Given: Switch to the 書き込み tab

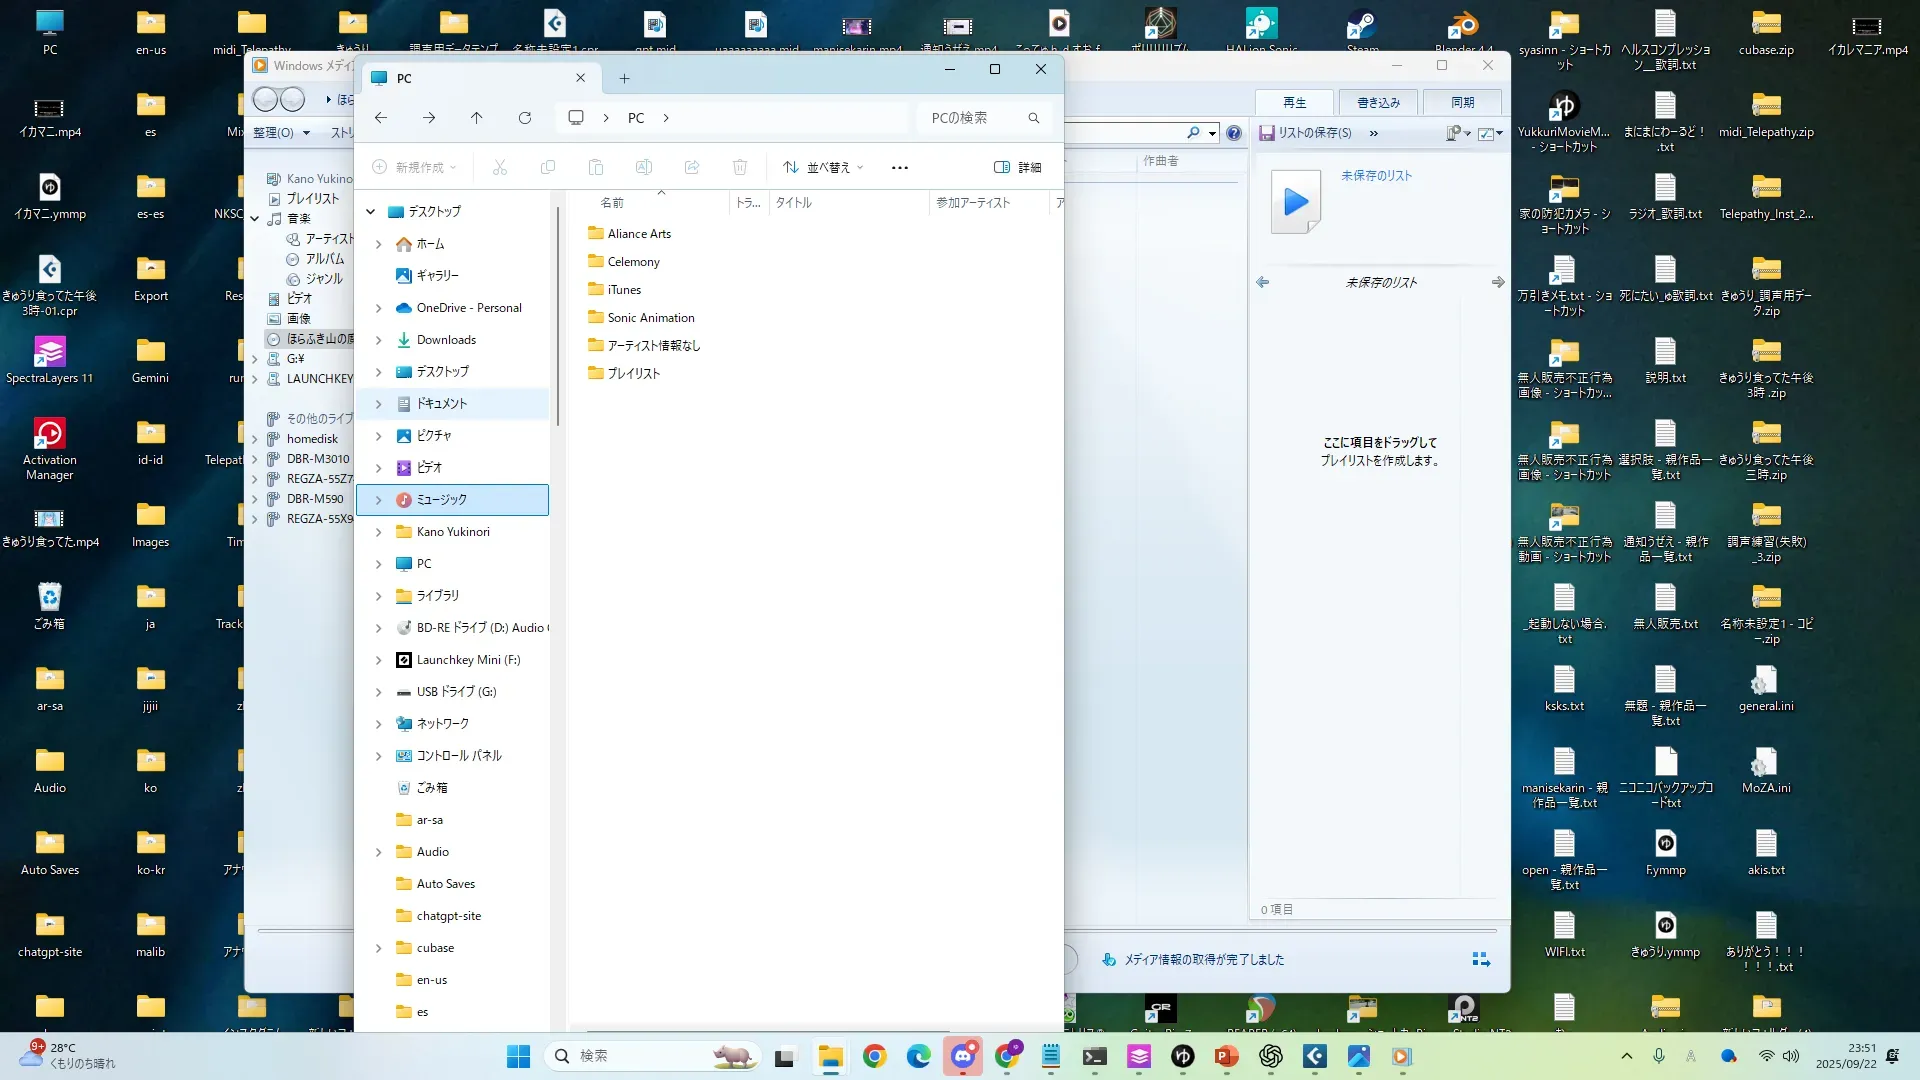Looking at the screenshot, I should (x=1378, y=102).
